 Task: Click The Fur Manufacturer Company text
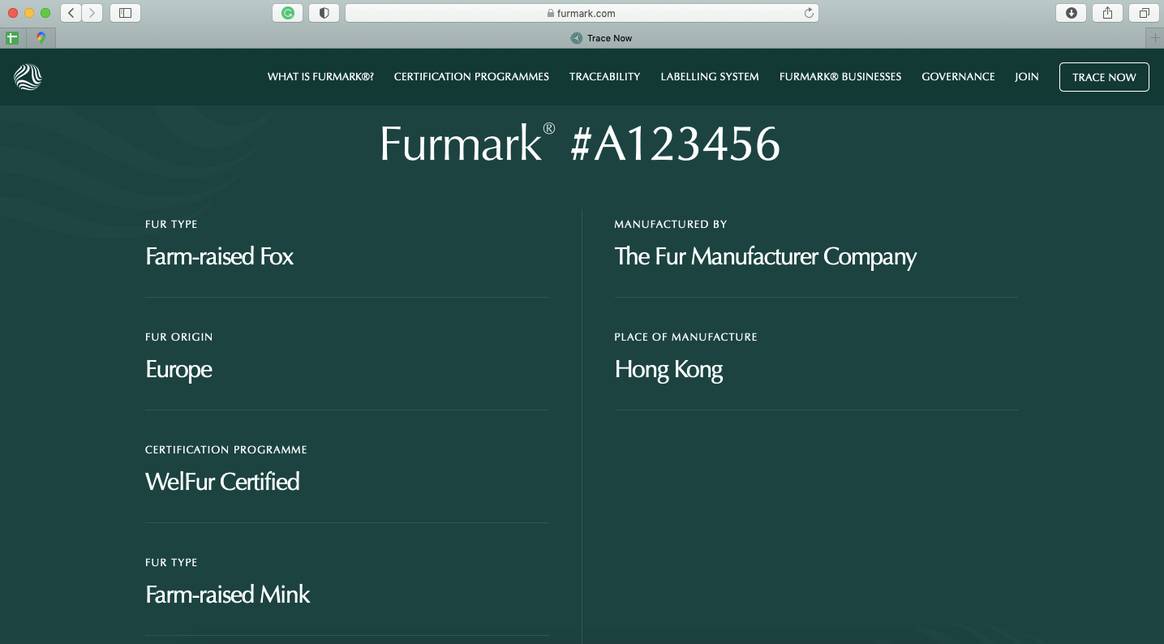765,257
